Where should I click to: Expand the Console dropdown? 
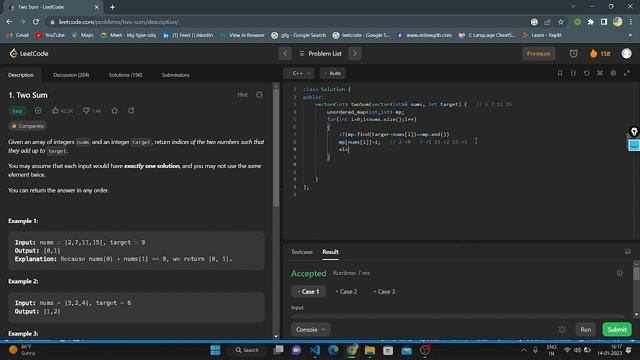tap(311, 329)
